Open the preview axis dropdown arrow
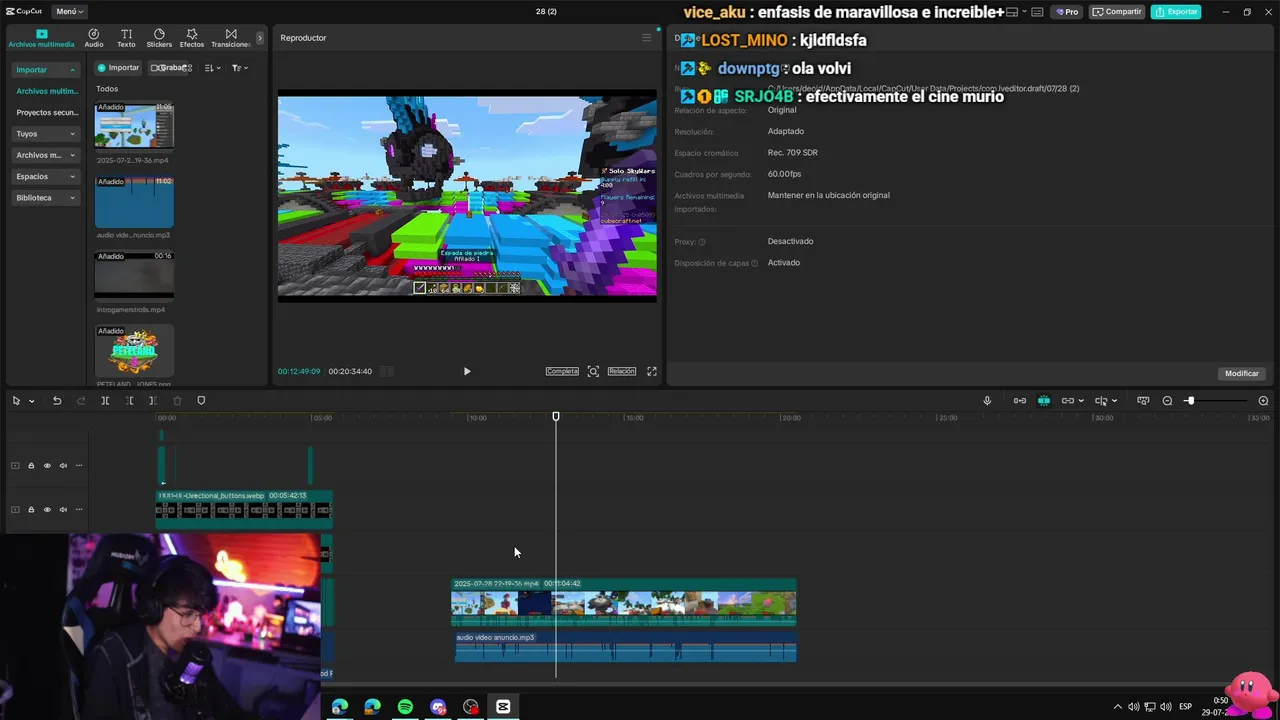The image size is (1280, 720). [x=1114, y=401]
